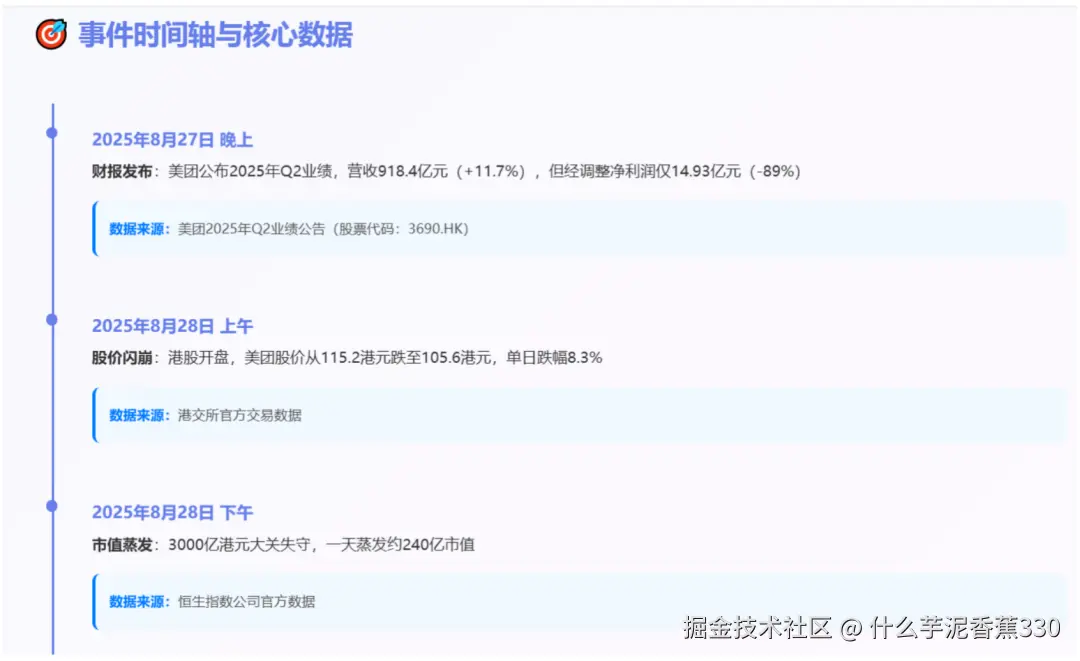The height and width of the screenshot is (661, 1080).
Task: Click the timeline dot for 2025年8月28日 下午
Action: point(52,506)
